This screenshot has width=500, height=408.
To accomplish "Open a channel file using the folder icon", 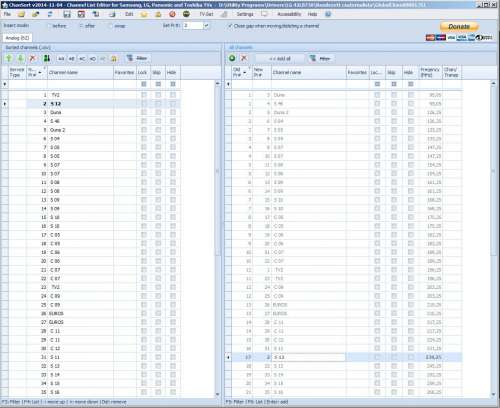I will [x=21, y=14].
